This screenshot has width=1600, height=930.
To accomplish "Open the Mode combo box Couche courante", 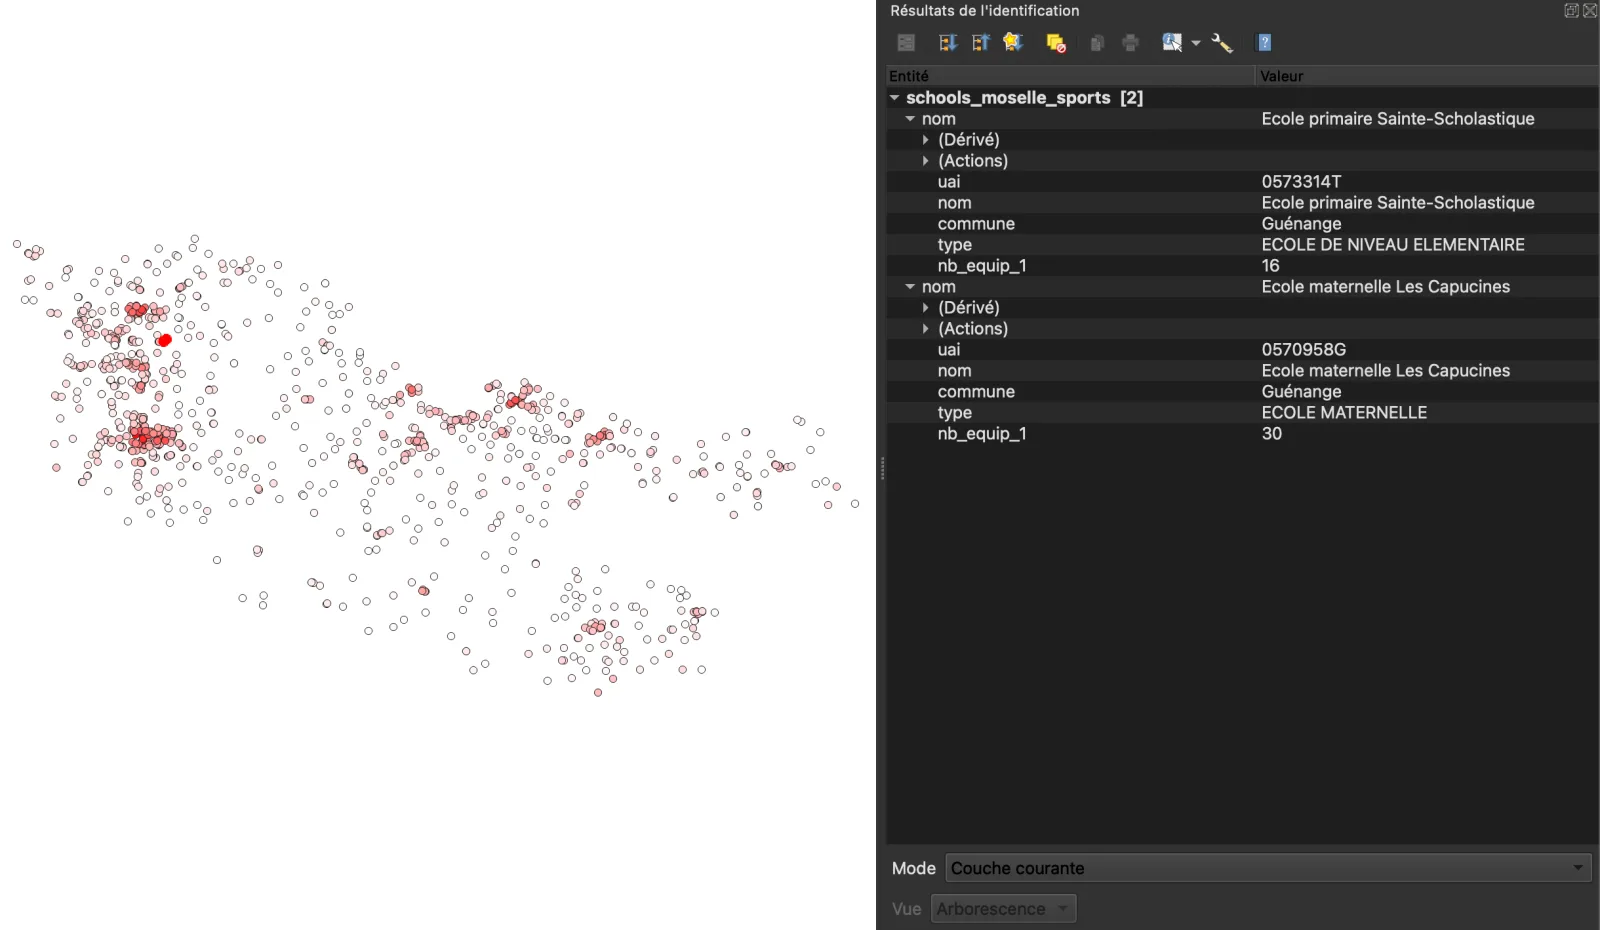I will tap(1268, 868).
